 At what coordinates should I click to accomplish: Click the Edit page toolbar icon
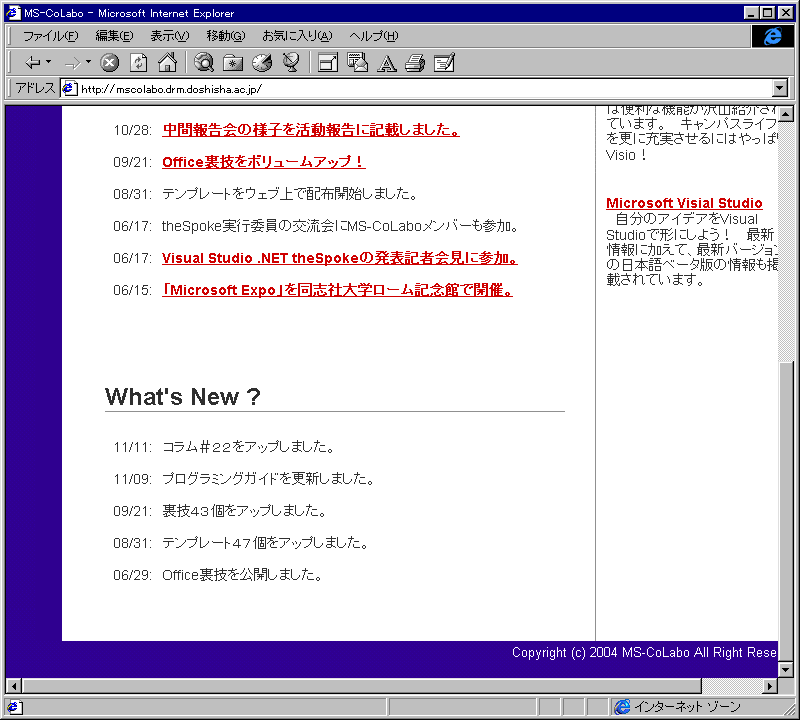tap(444, 63)
